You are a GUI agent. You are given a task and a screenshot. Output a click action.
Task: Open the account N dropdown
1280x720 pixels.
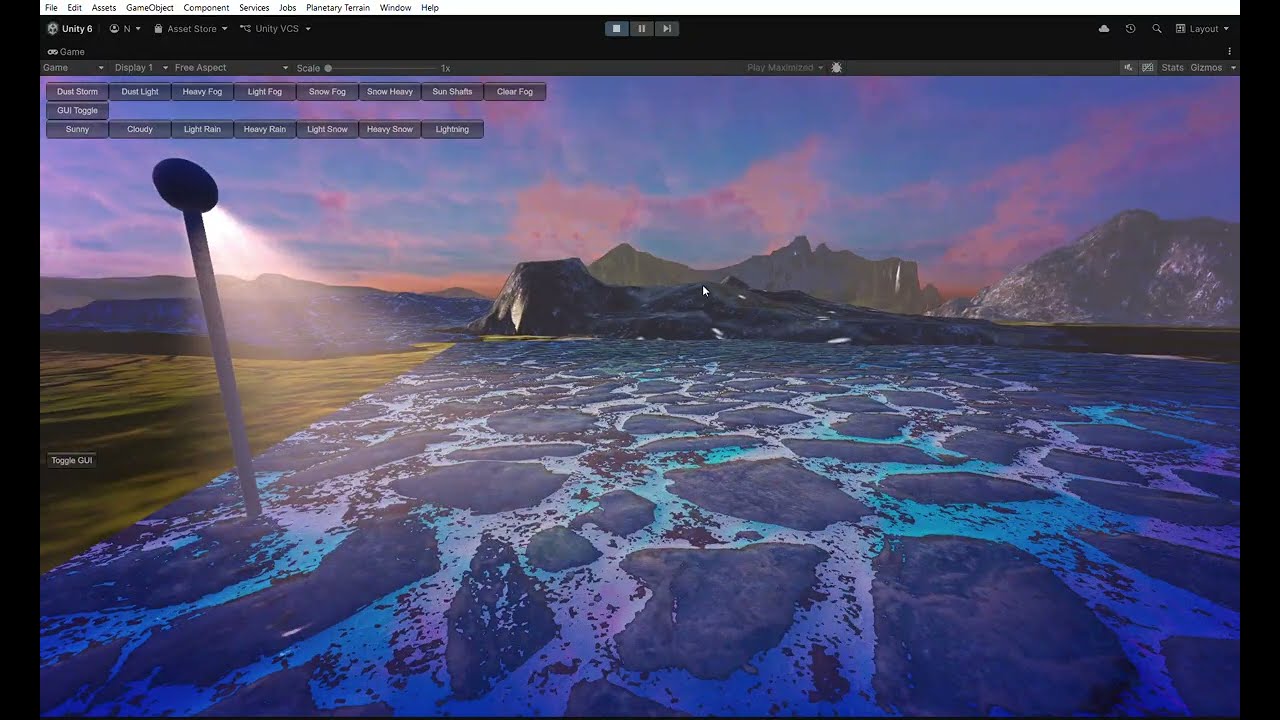125,29
